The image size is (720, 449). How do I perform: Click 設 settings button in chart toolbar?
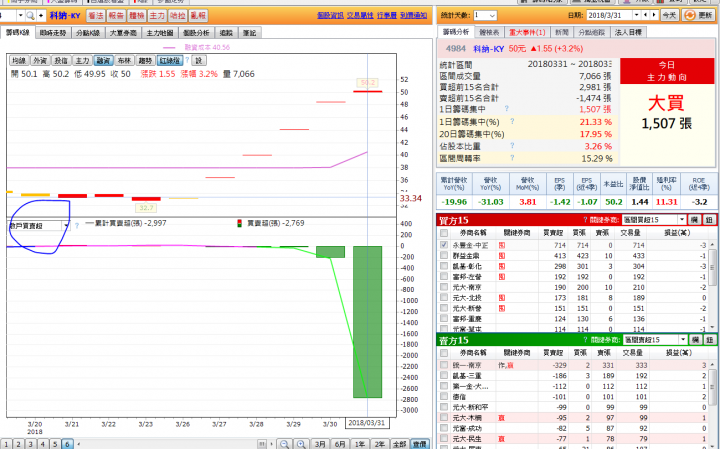pyautogui.click(x=199, y=61)
